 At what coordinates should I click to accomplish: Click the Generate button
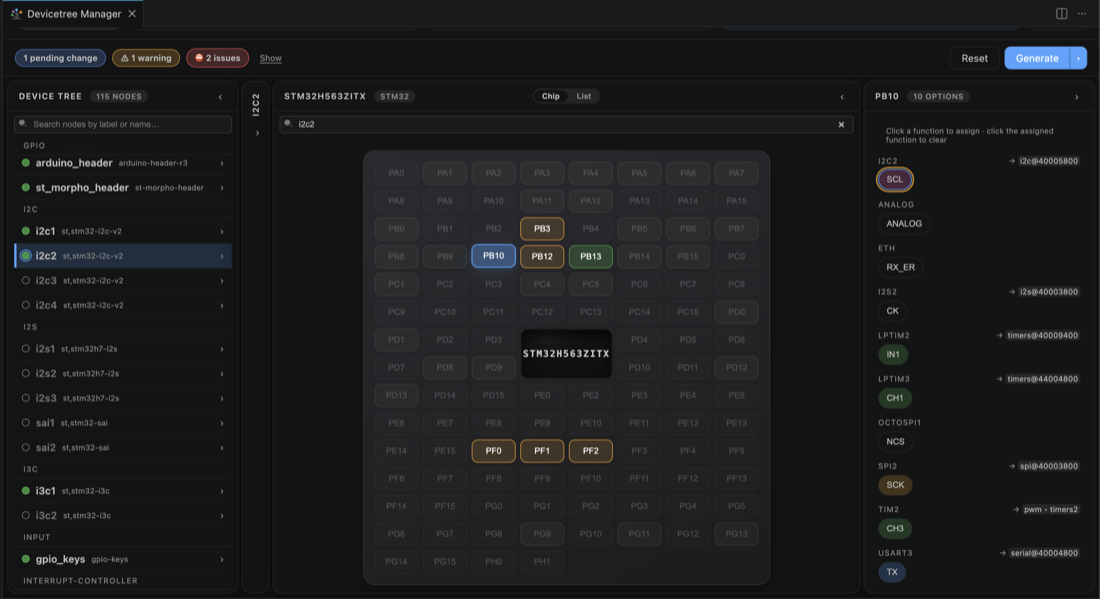(x=1037, y=58)
